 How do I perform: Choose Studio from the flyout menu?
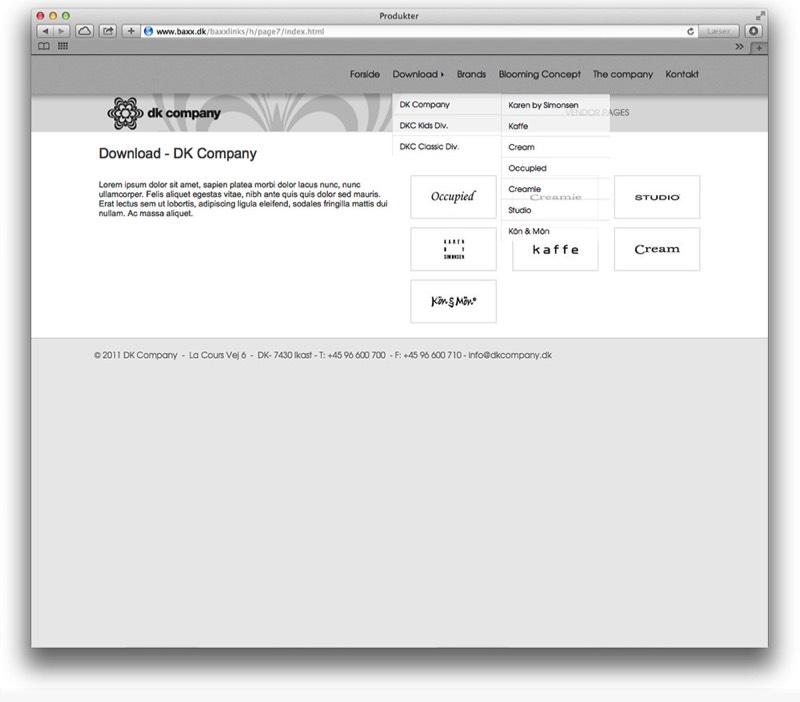tap(556, 210)
